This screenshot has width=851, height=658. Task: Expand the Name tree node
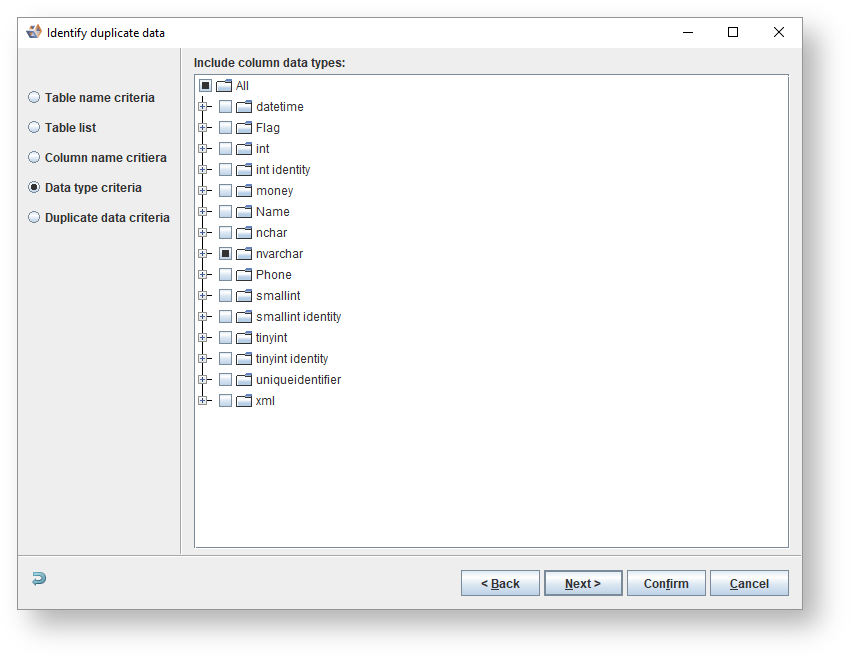point(202,212)
